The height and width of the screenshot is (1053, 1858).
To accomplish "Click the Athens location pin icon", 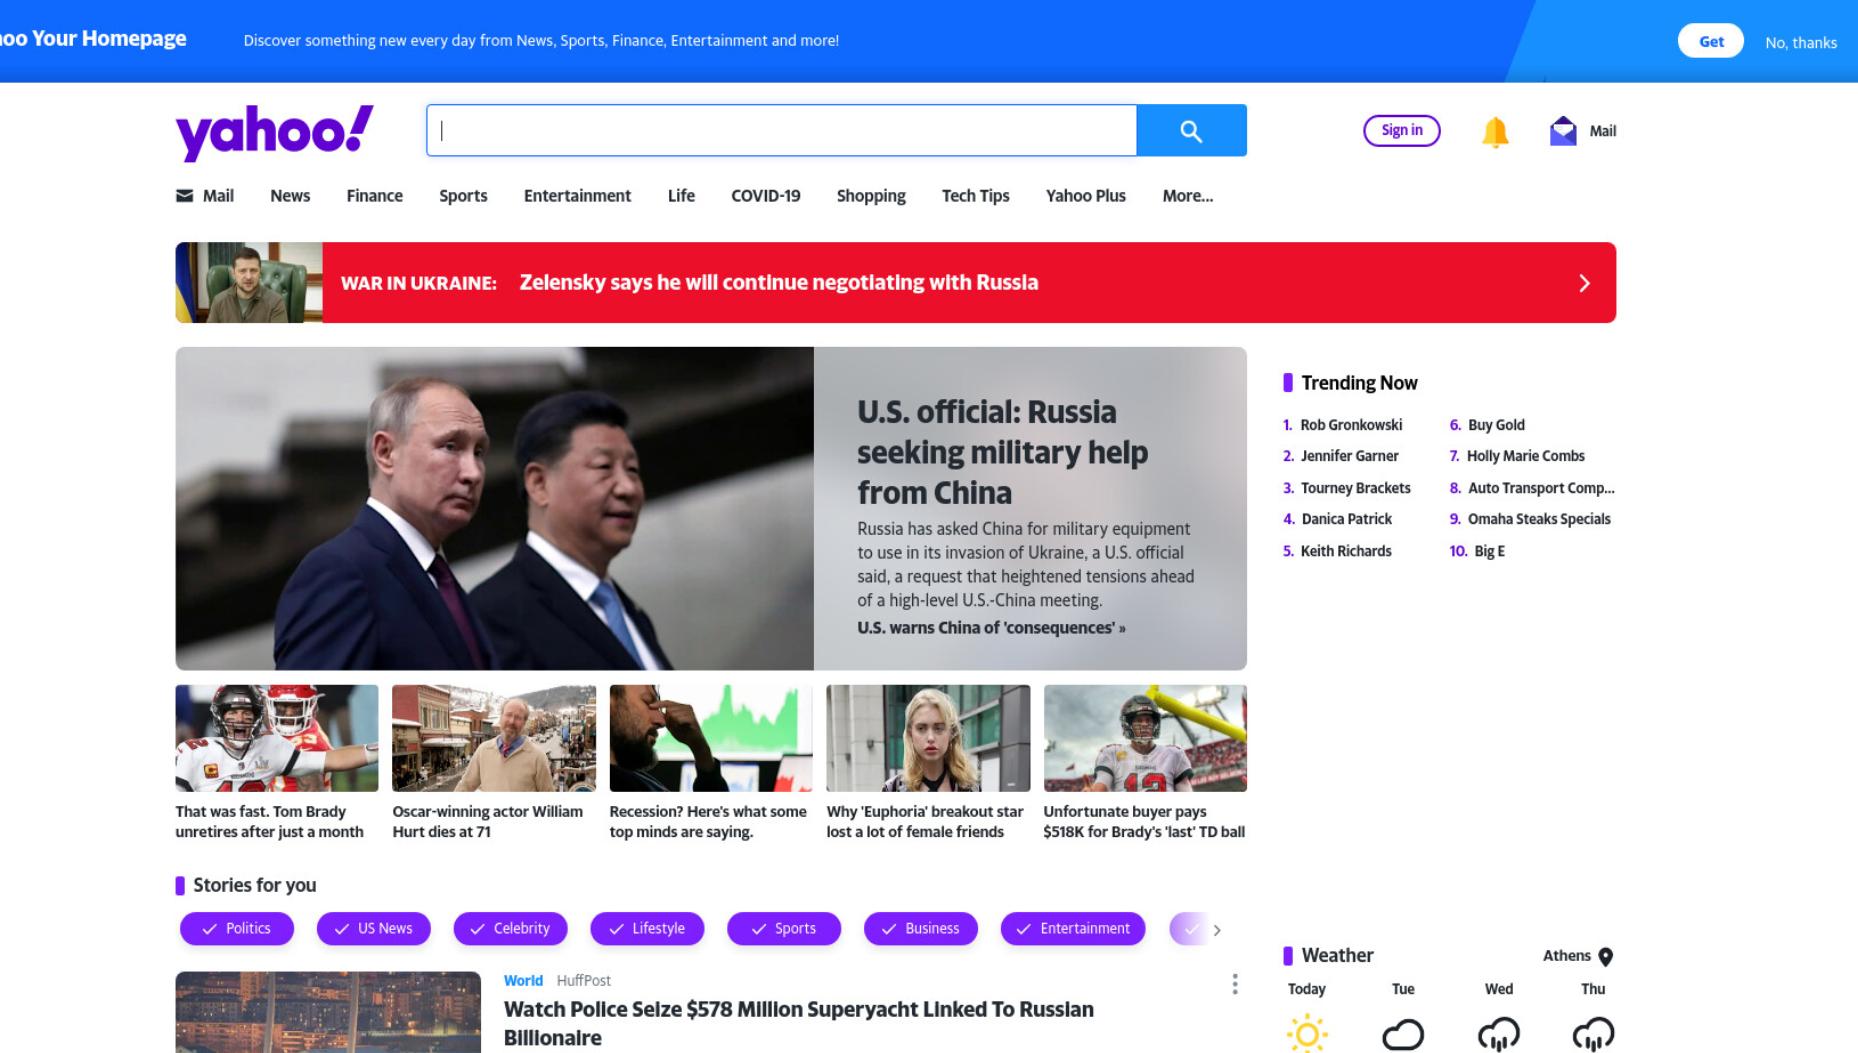I will [1606, 957].
